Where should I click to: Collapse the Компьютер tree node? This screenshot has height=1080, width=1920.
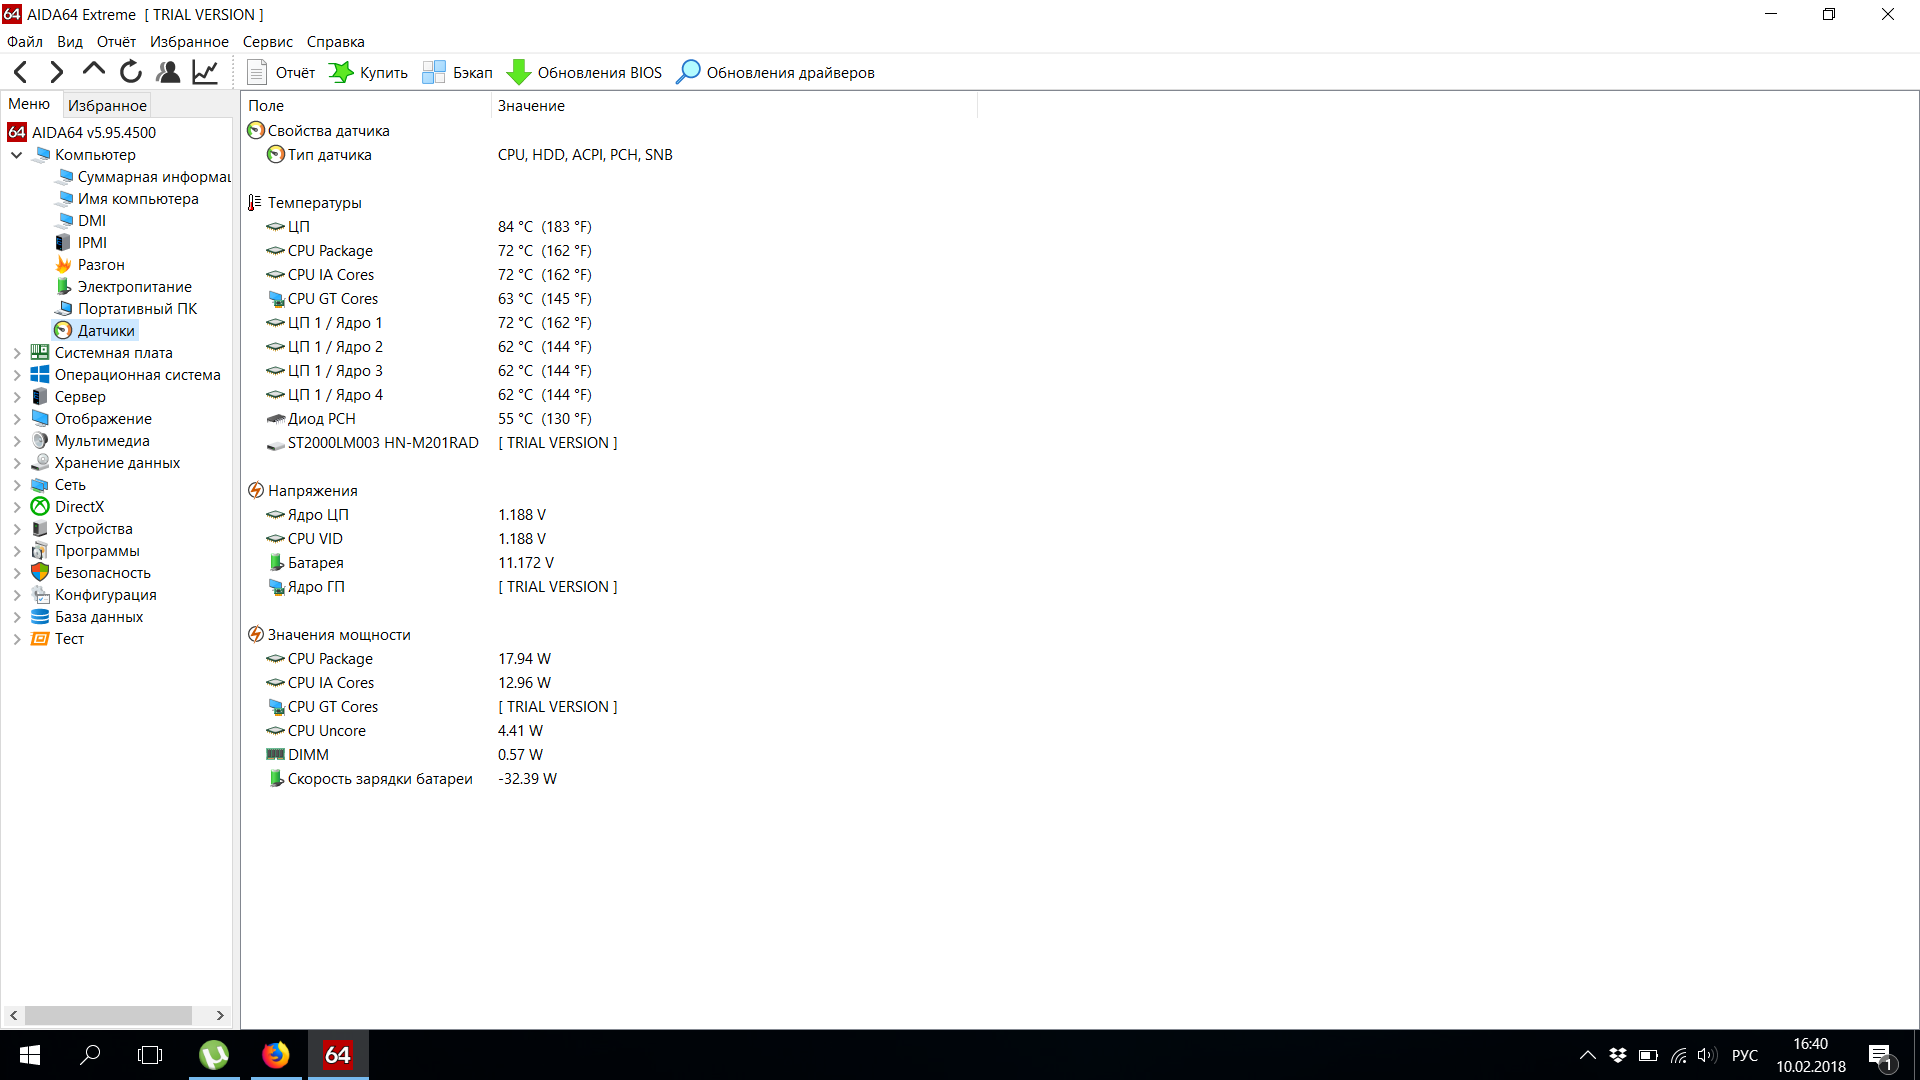17,155
